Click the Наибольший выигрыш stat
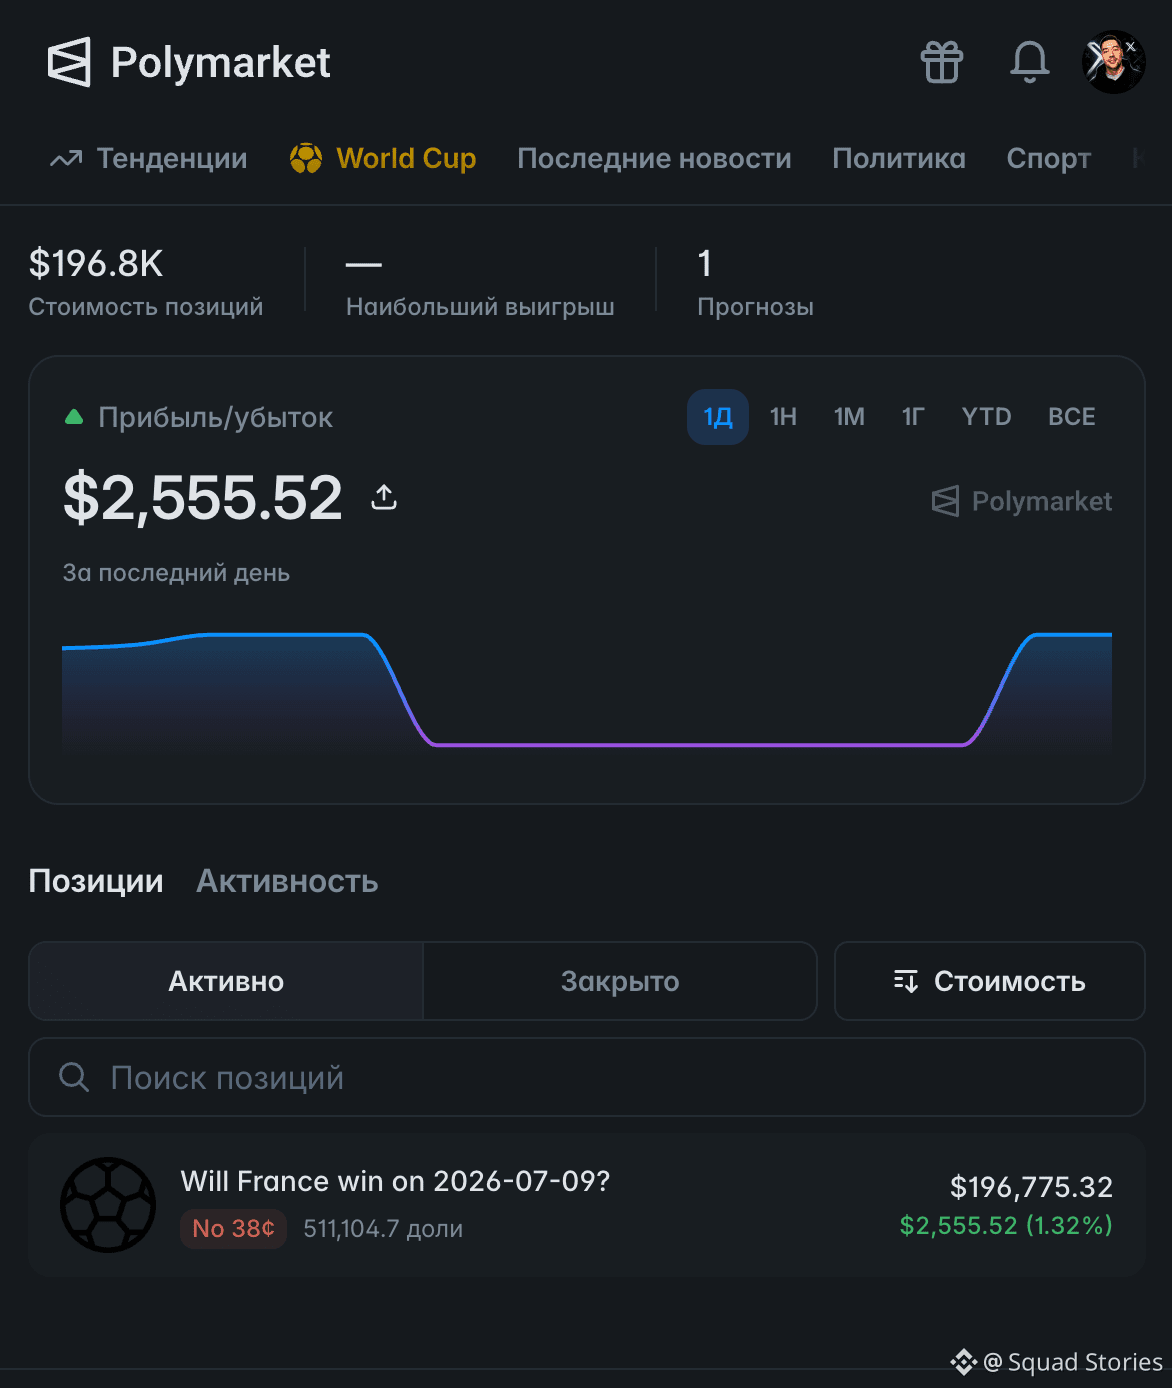The image size is (1172, 1388). (480, 283)
